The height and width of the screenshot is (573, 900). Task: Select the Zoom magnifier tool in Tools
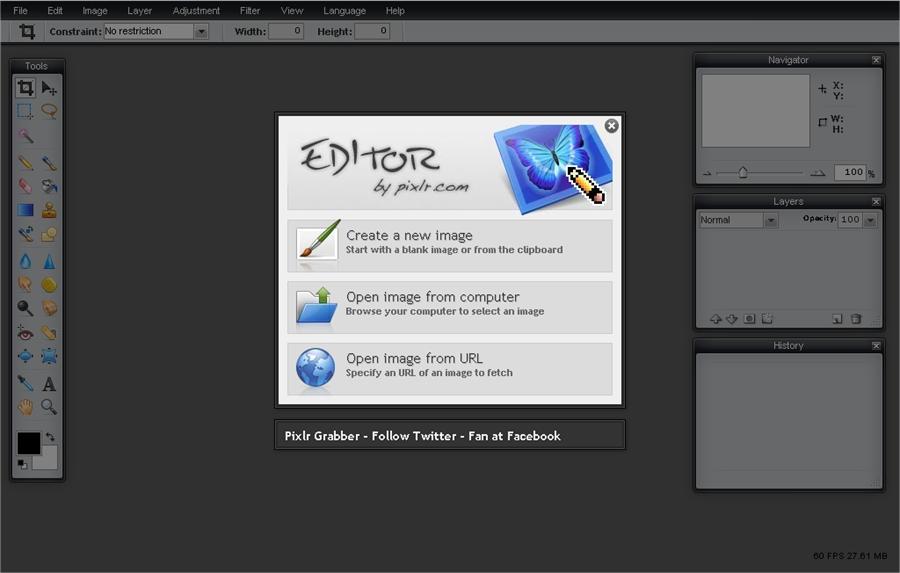click(49, 407)
